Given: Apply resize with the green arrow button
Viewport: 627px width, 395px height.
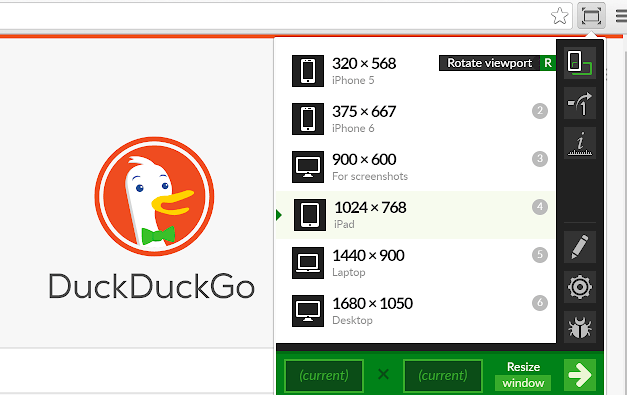Looking at the screenshot, I should [580, 375].
